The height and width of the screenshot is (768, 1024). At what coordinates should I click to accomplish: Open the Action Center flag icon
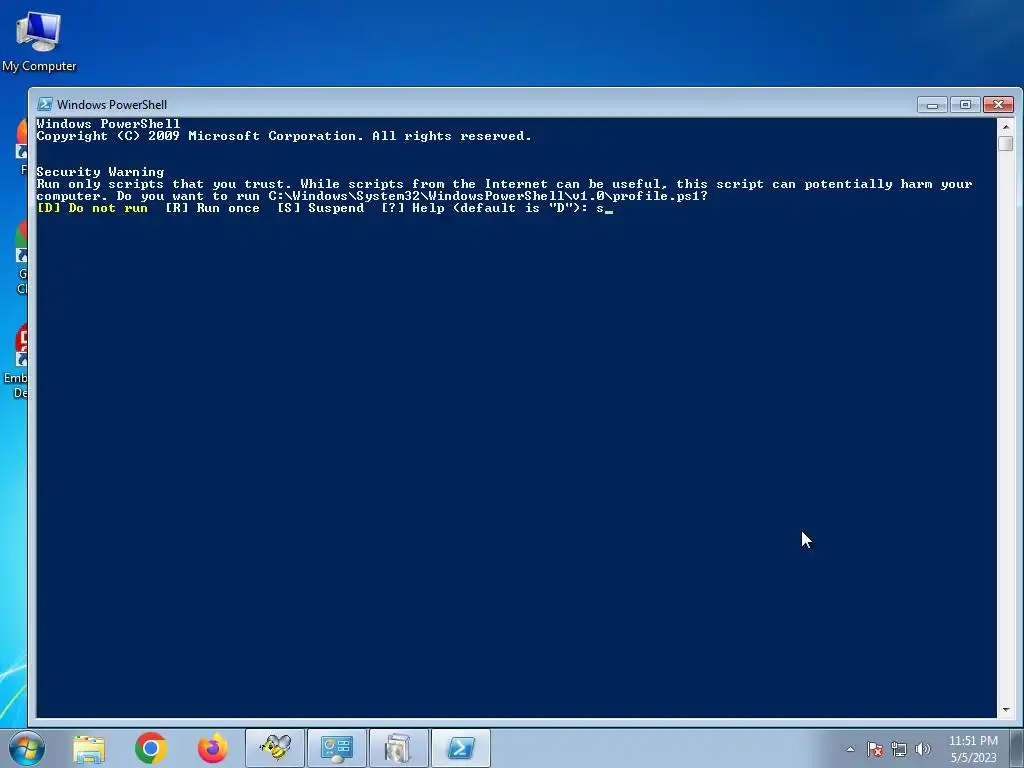click(874, 749)
